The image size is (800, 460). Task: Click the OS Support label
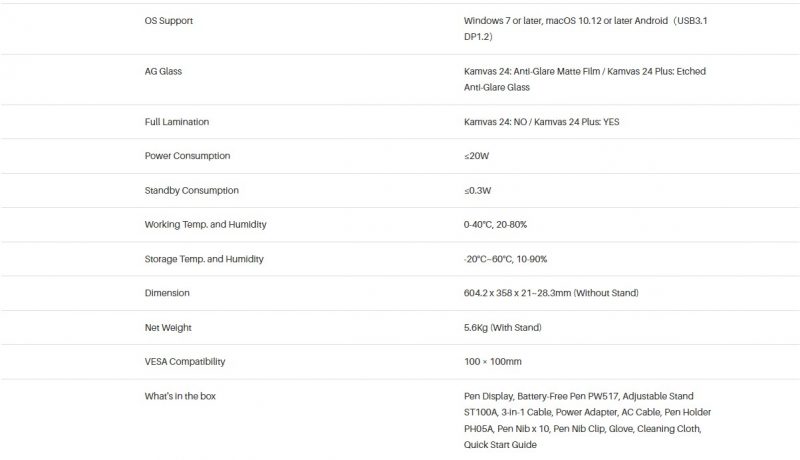pyautogui.click(x=168, y=21)
